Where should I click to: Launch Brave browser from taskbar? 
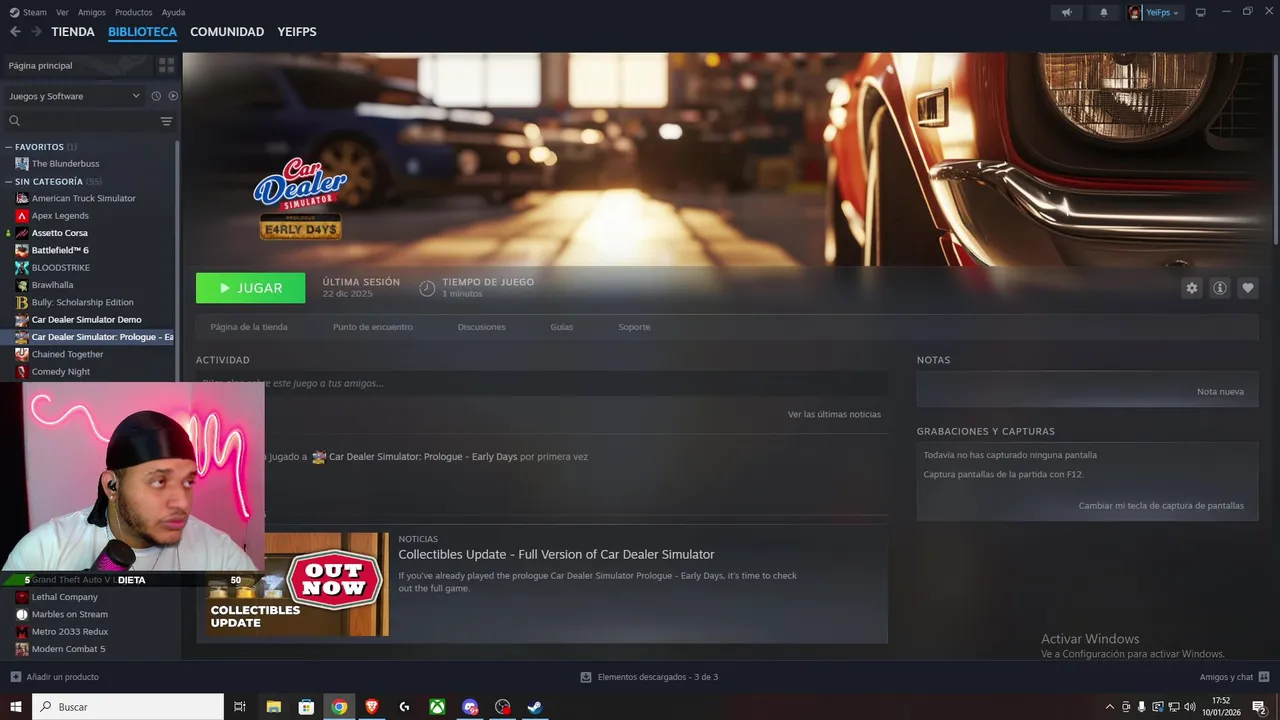click(372, 707)
